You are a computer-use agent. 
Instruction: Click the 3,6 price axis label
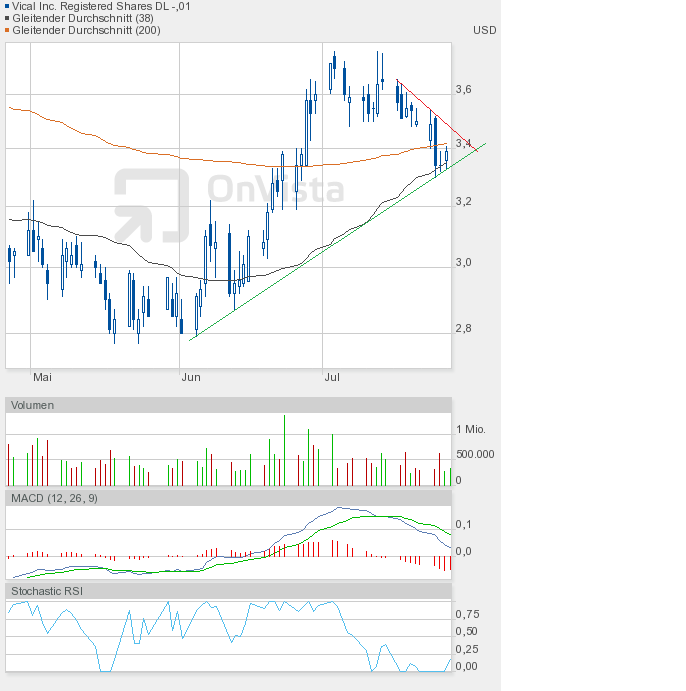463,90
